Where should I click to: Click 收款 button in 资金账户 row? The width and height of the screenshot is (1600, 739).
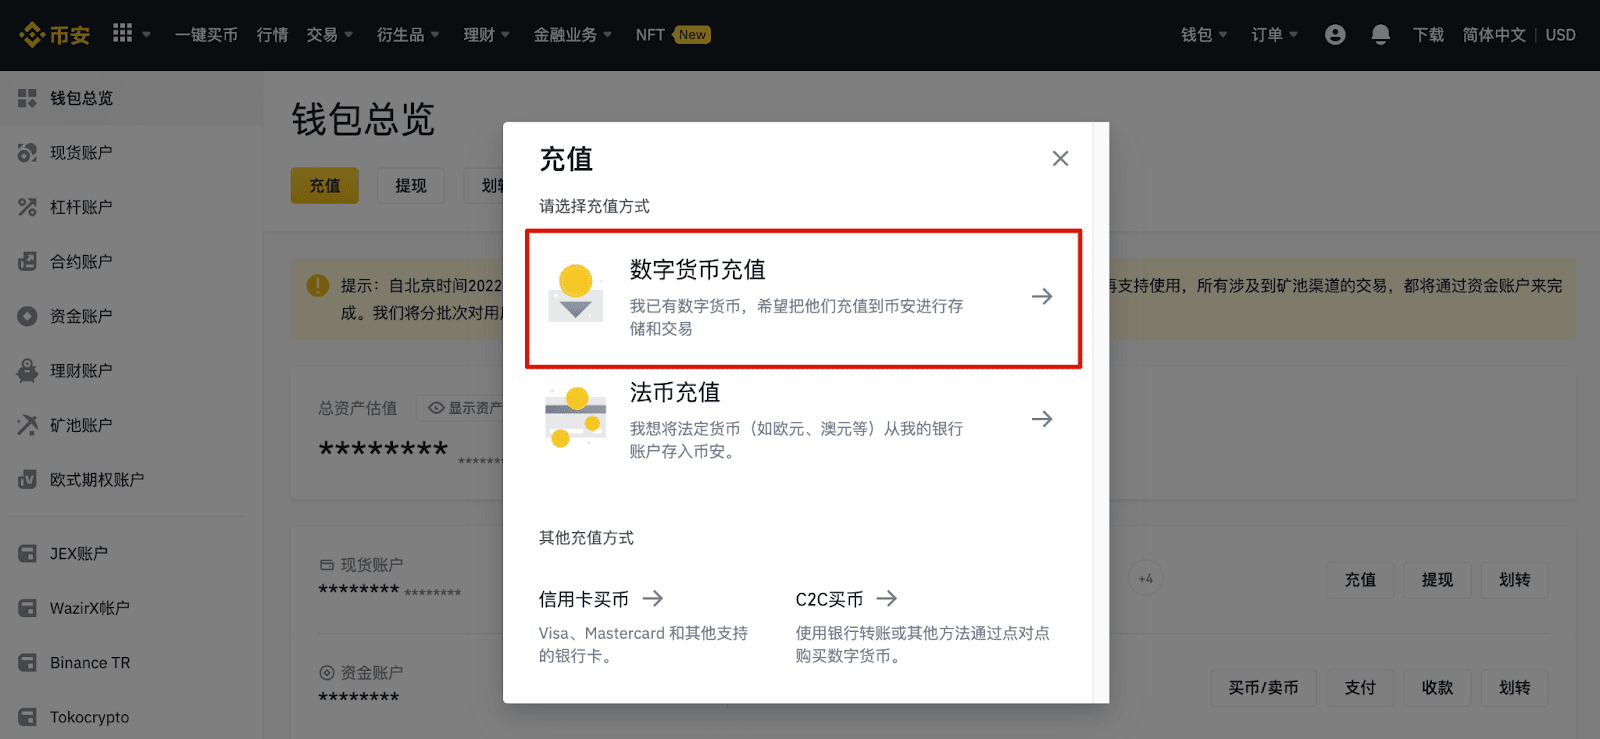1437,688
